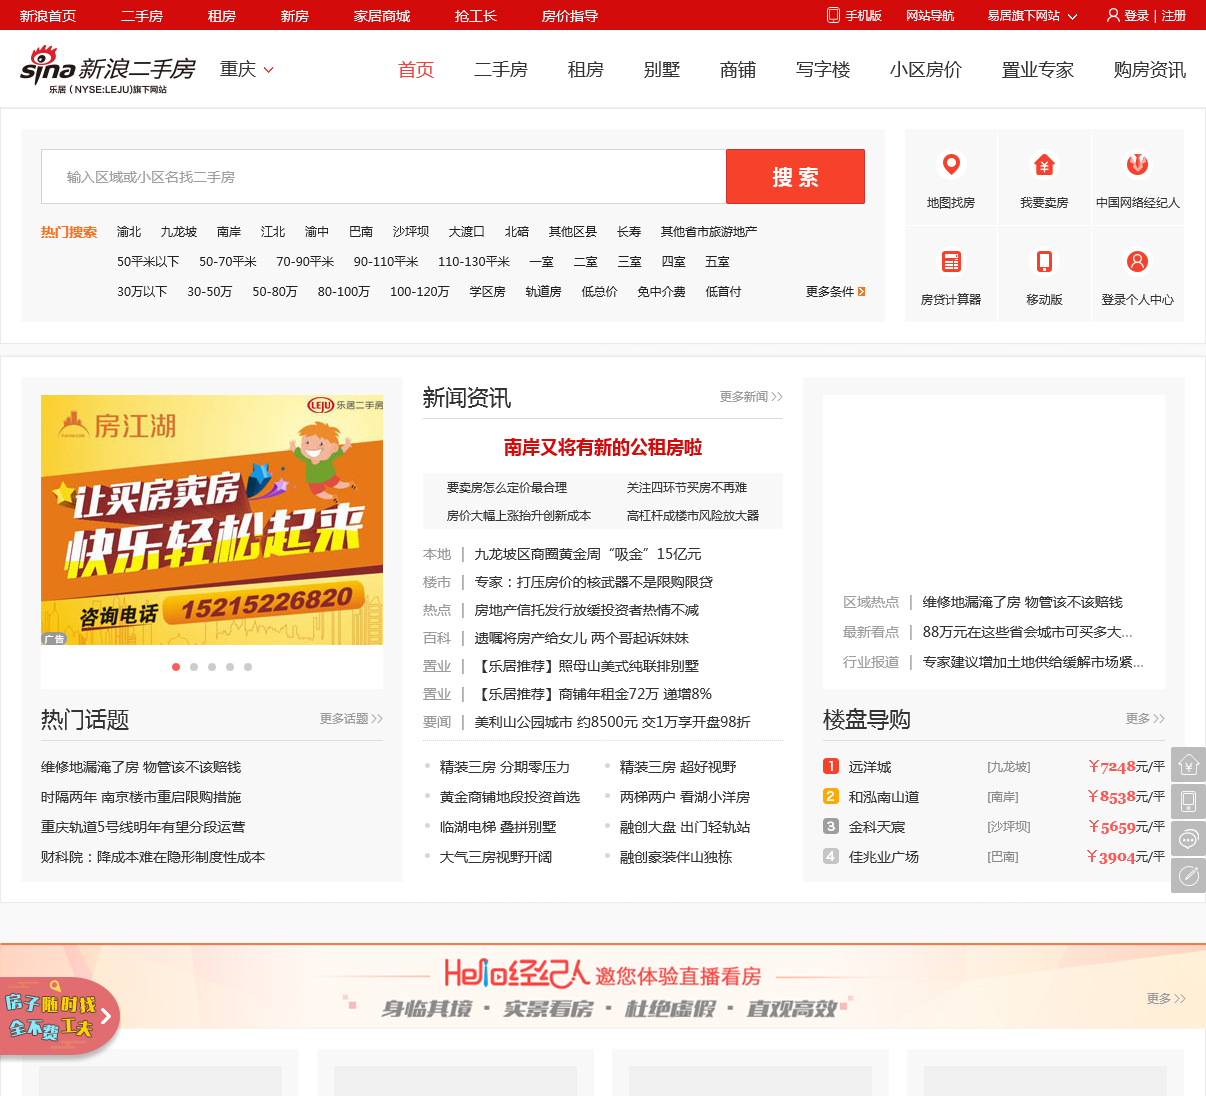This screenshot has width=1206, height=1096.
Task: Filter by 沙坪坝 district
Action: (x=411, y=231)
